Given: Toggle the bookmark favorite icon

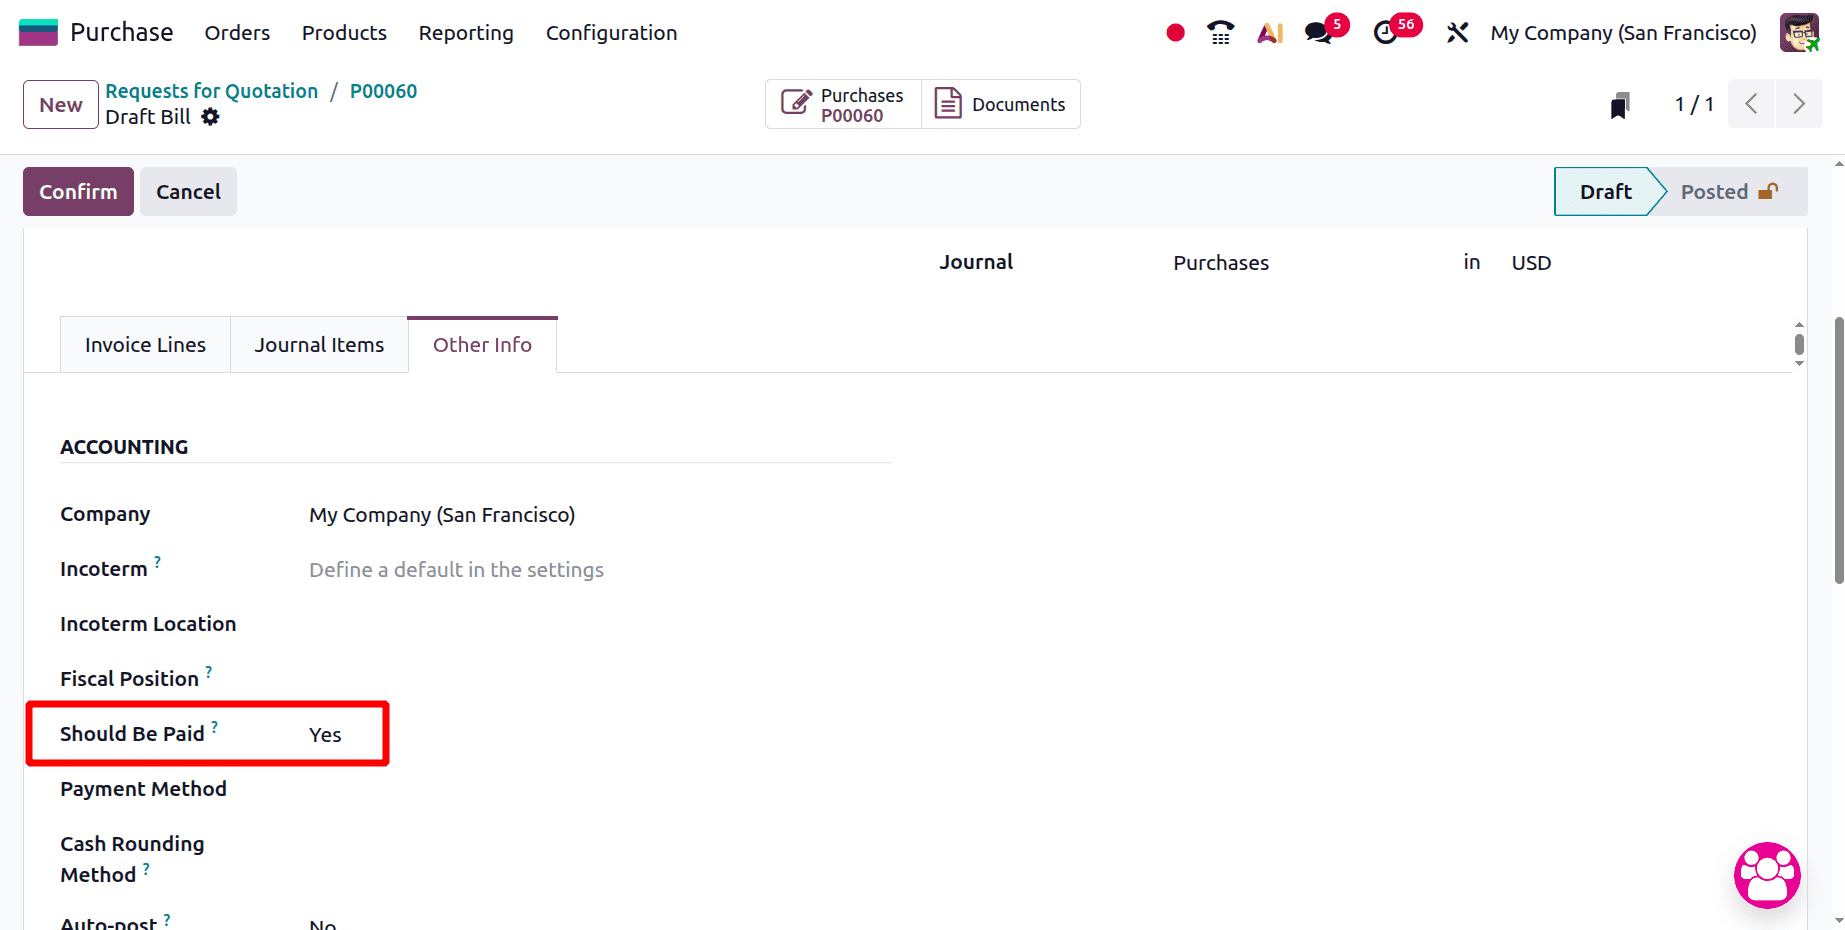Looking at the screenshot, I should point(1620,103).
